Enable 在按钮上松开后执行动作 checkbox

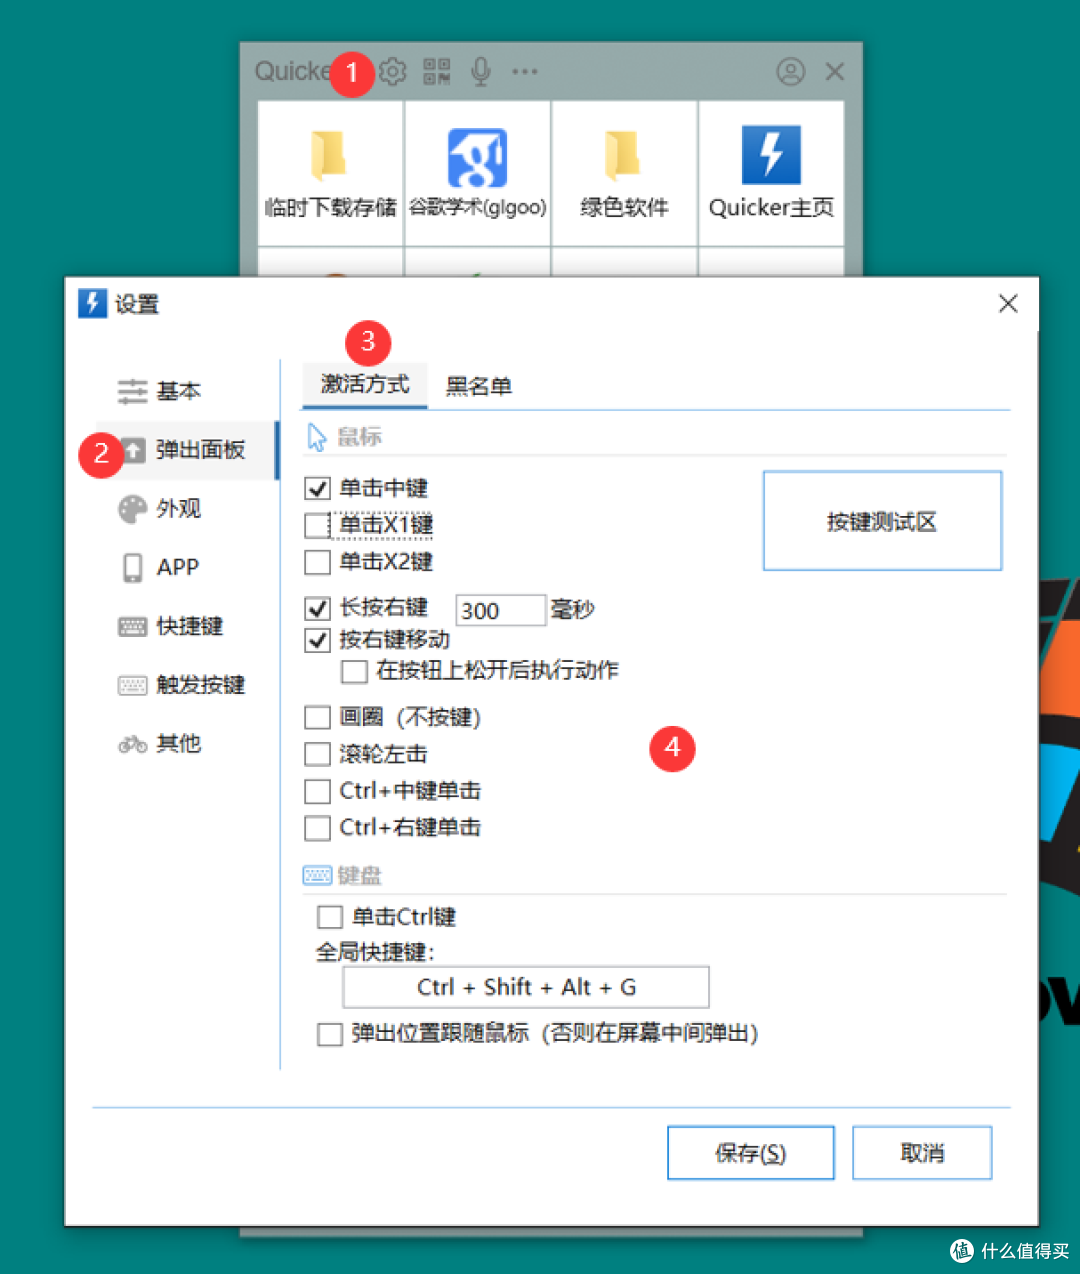pyautogui.click(x=354, y=671)
